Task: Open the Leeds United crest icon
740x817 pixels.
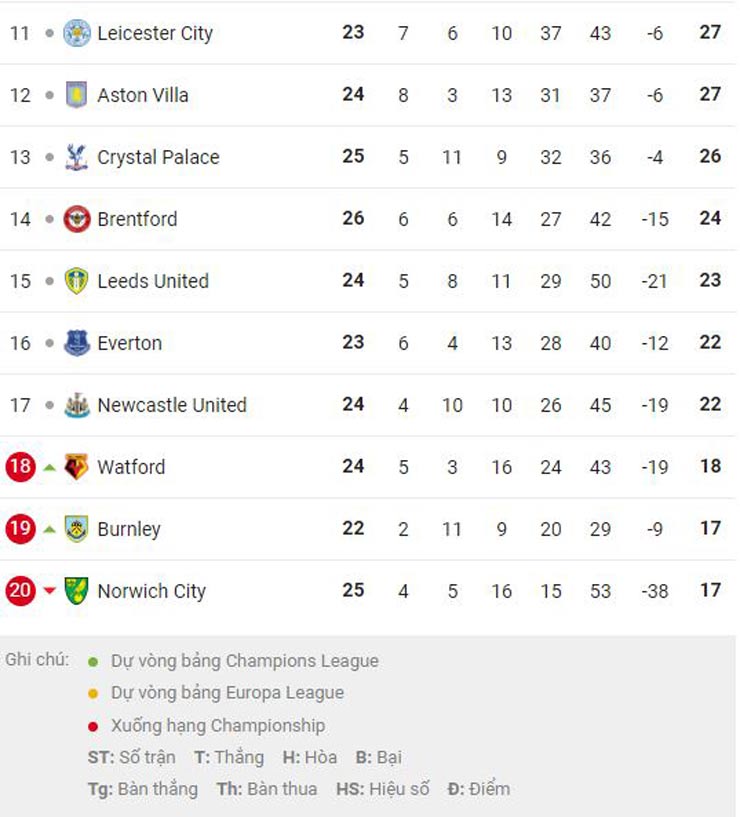Action: (77, 281)
